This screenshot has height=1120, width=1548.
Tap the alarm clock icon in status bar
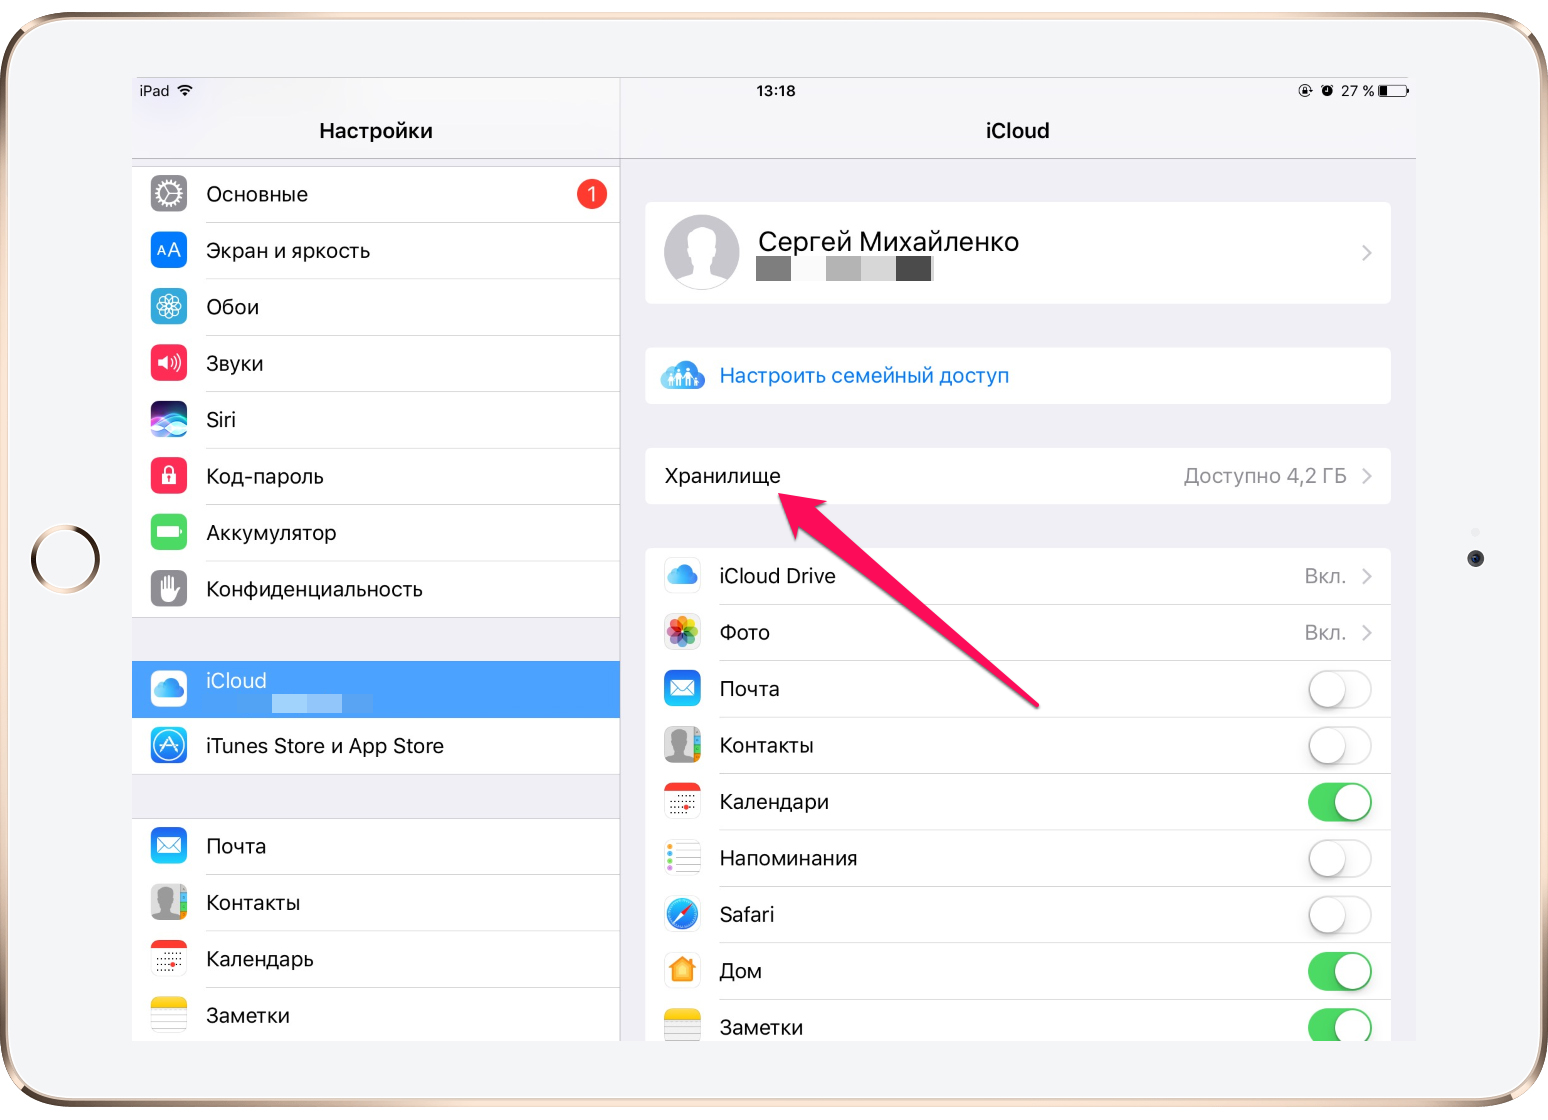(x=1327, y=91)
